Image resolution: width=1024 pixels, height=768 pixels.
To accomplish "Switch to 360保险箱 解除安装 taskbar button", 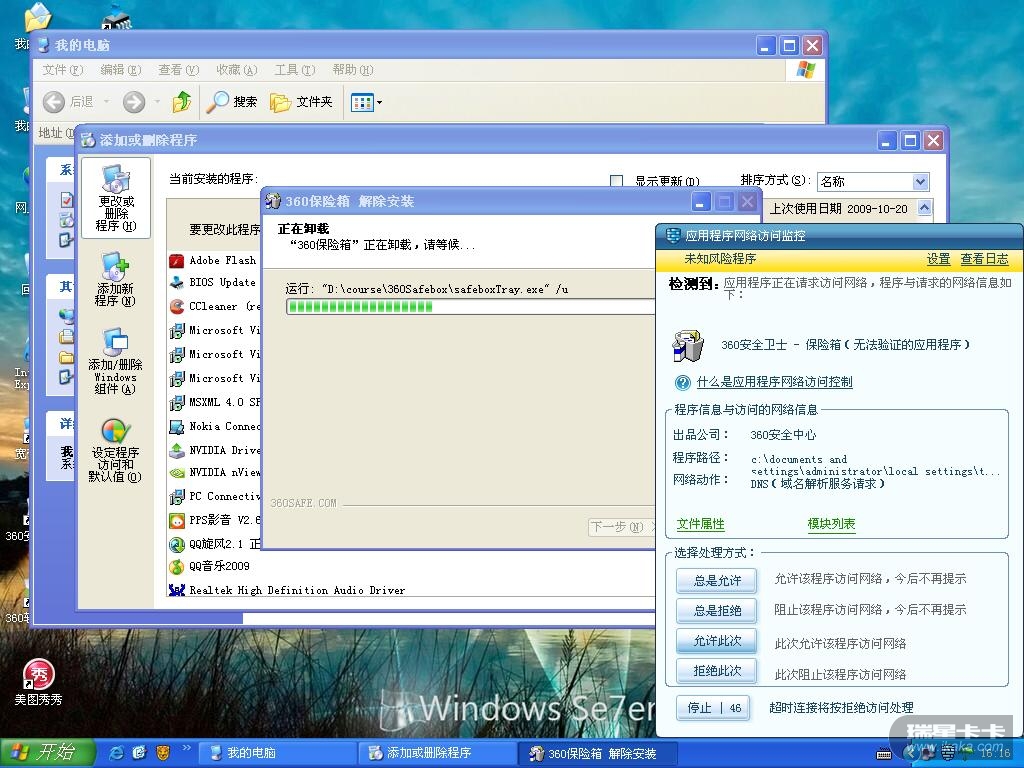I will point(598,753).
